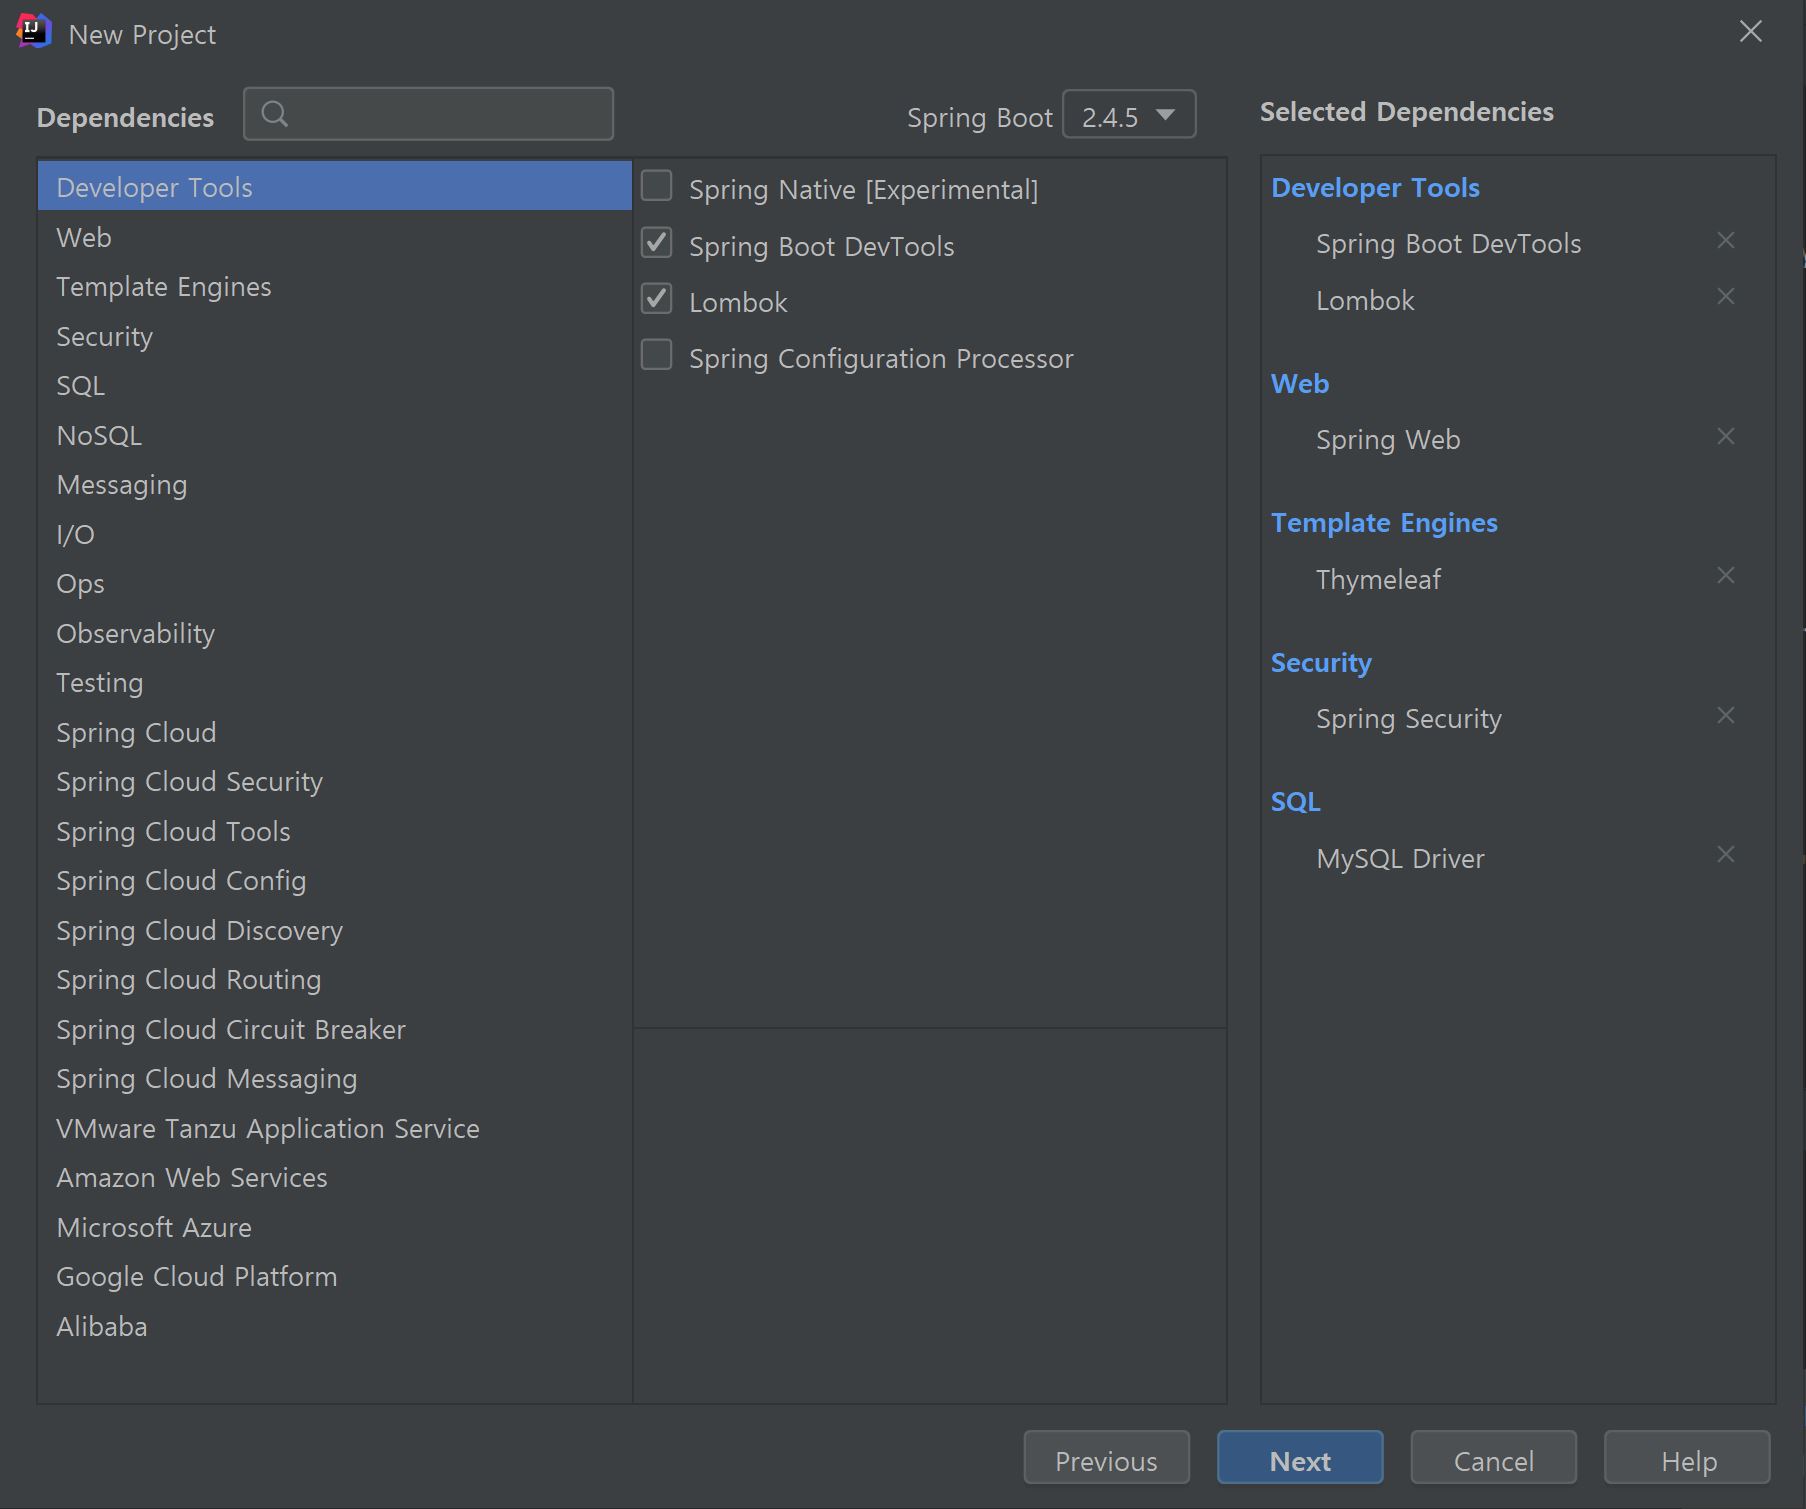Viewport: 1806px width, 1509px height.
Task: Click the Cancel button
Action: [1493, 1457]
